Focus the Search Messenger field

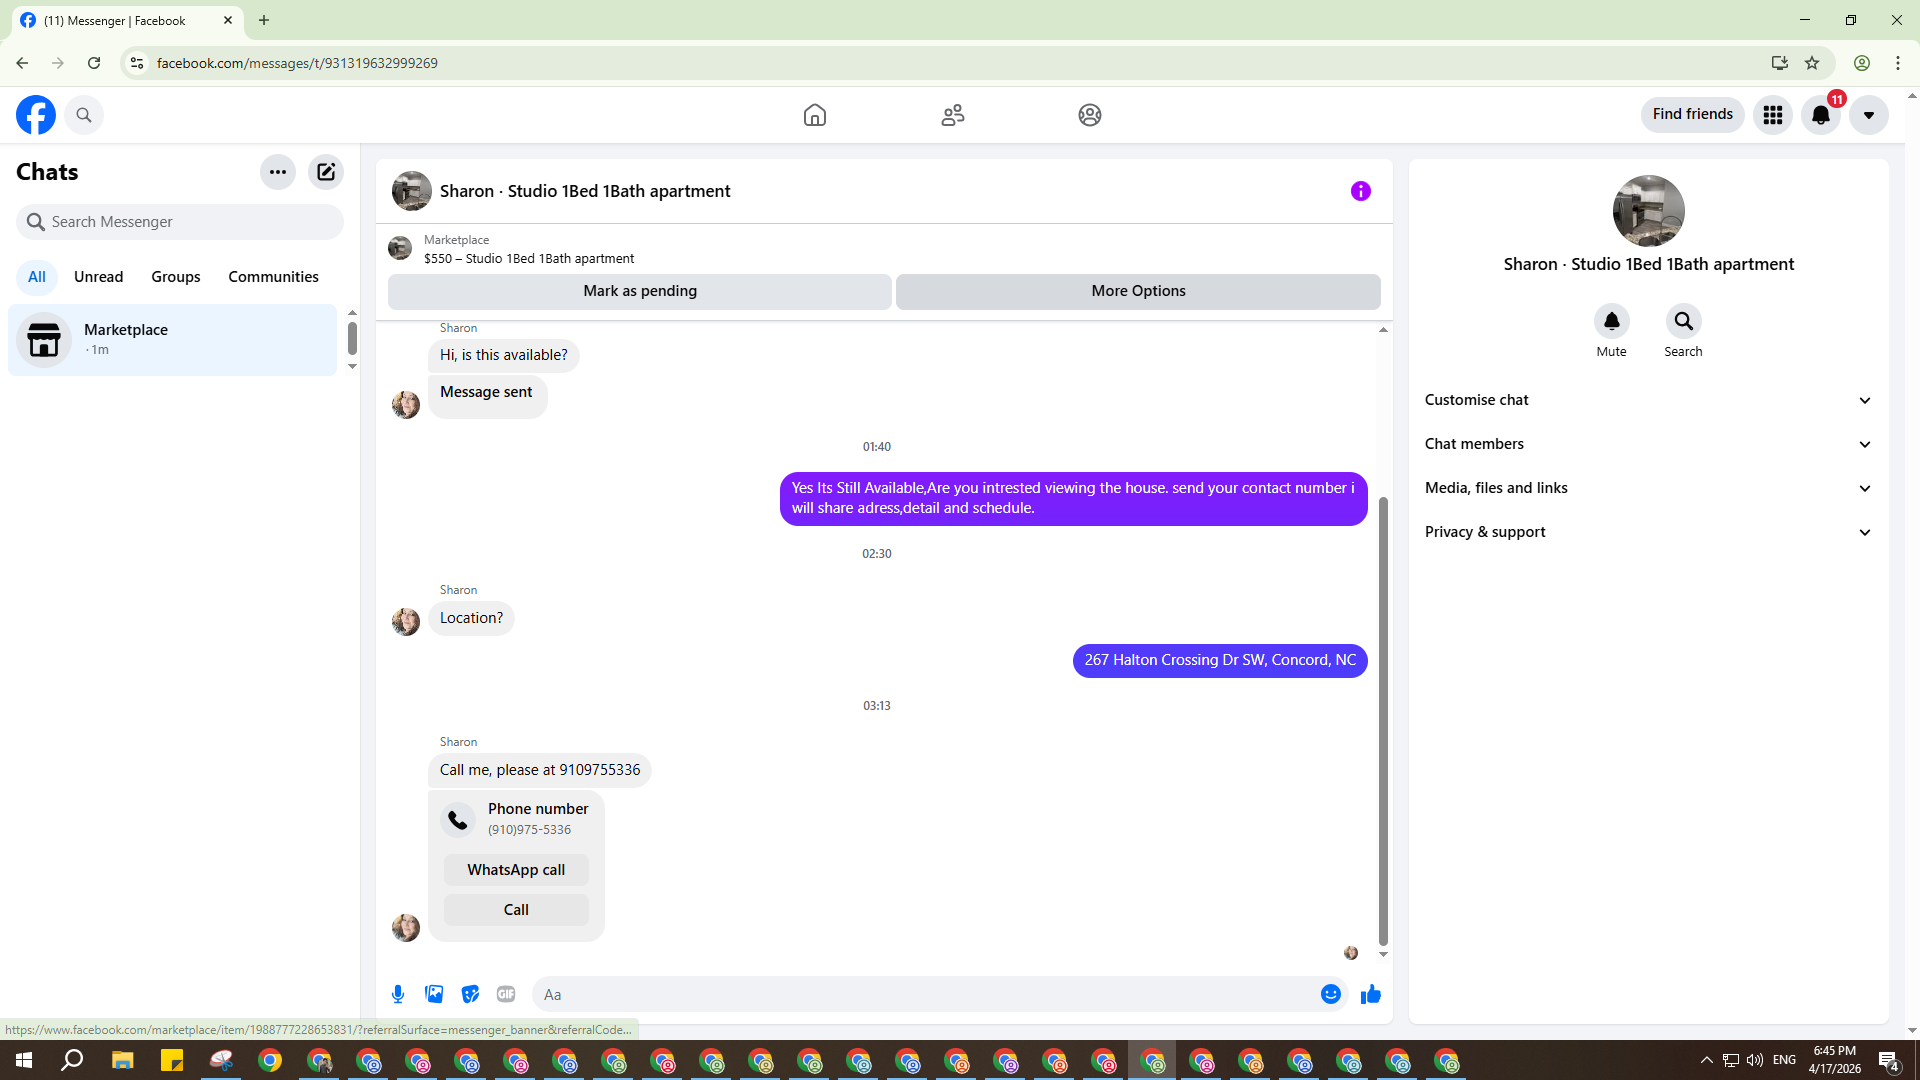pos(180,222)
